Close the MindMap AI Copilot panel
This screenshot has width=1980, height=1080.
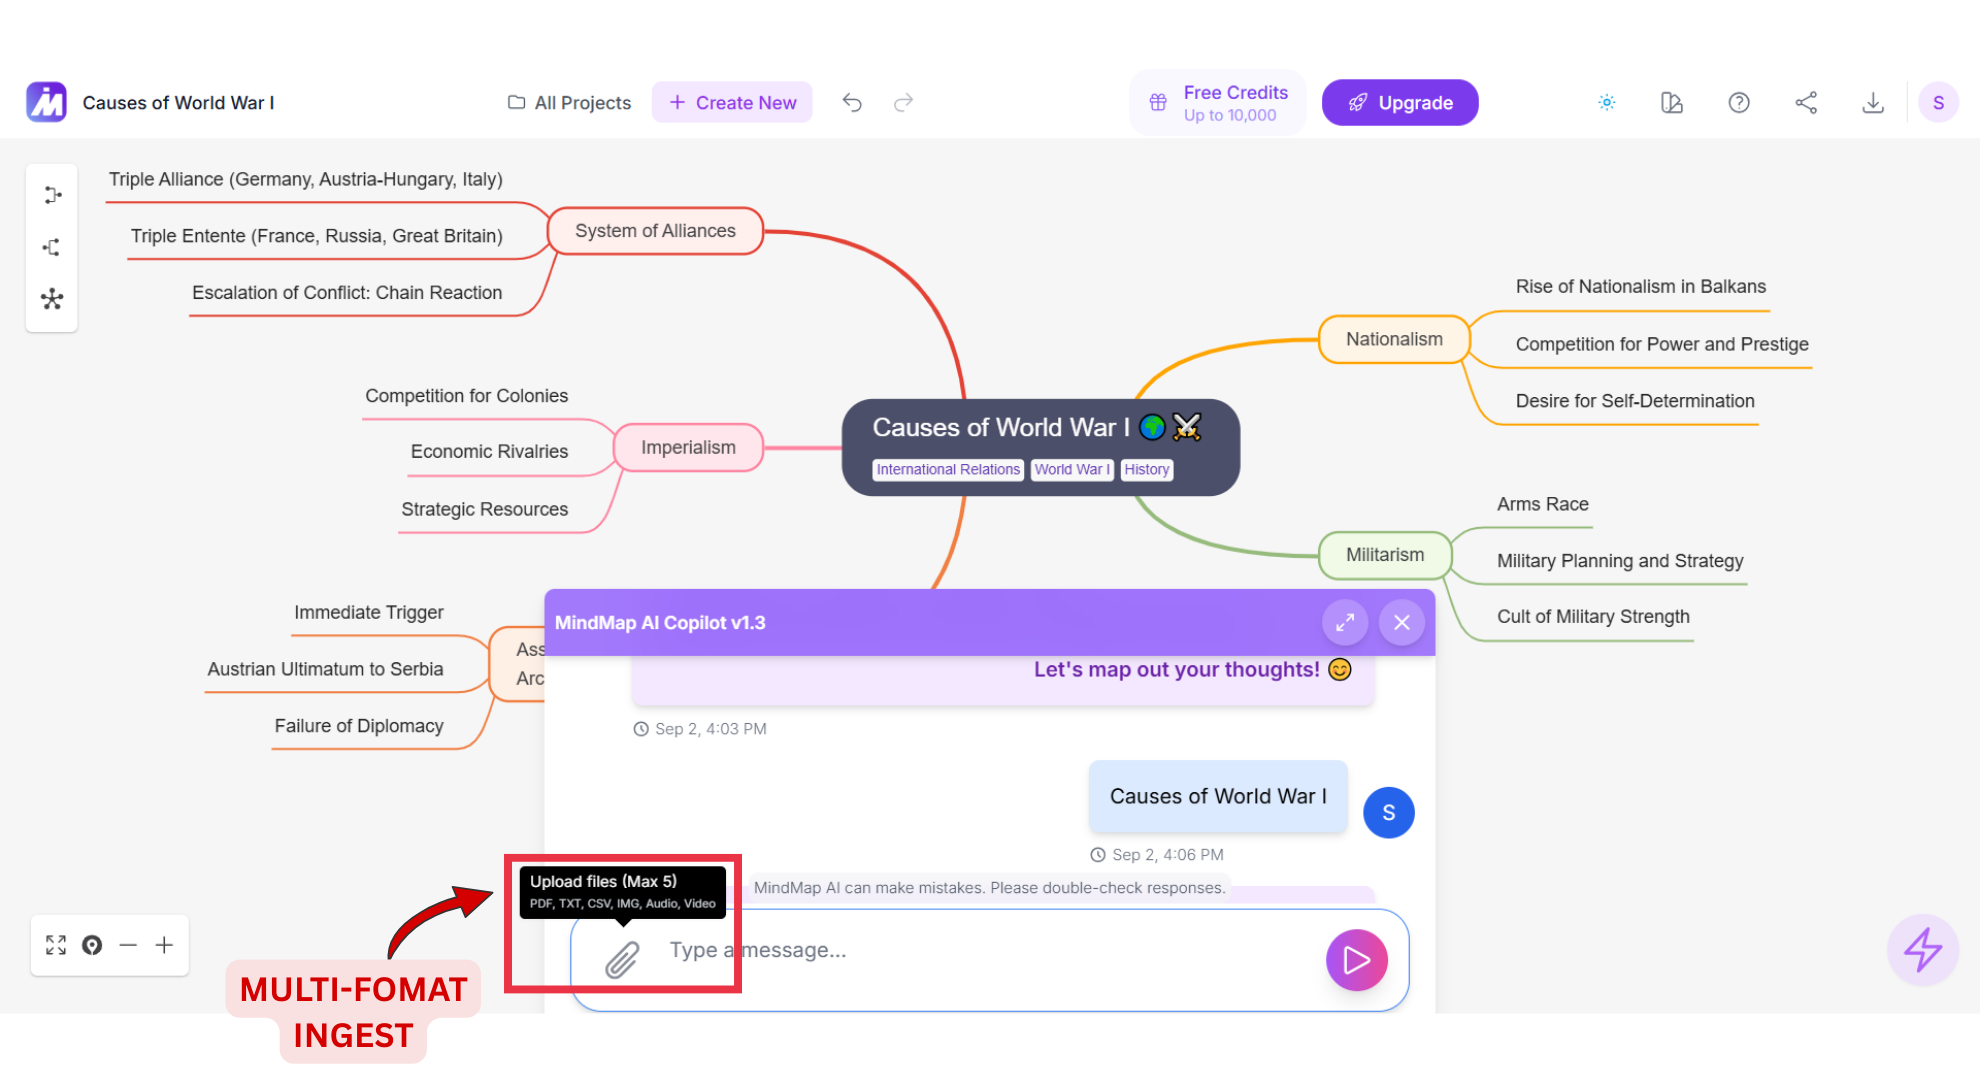[1402, 623]
